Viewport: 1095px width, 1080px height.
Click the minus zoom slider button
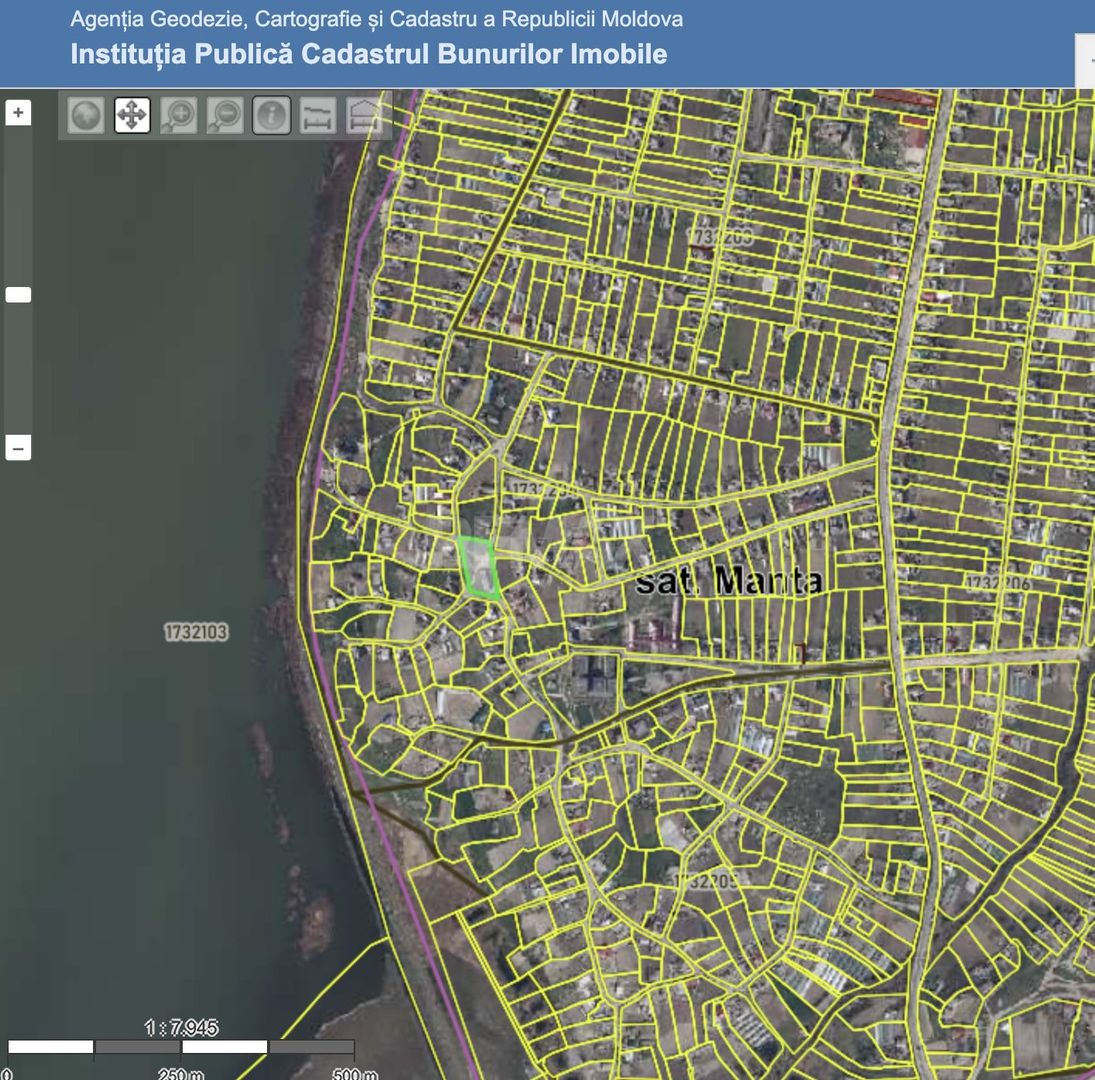click(x=18, y=447)
